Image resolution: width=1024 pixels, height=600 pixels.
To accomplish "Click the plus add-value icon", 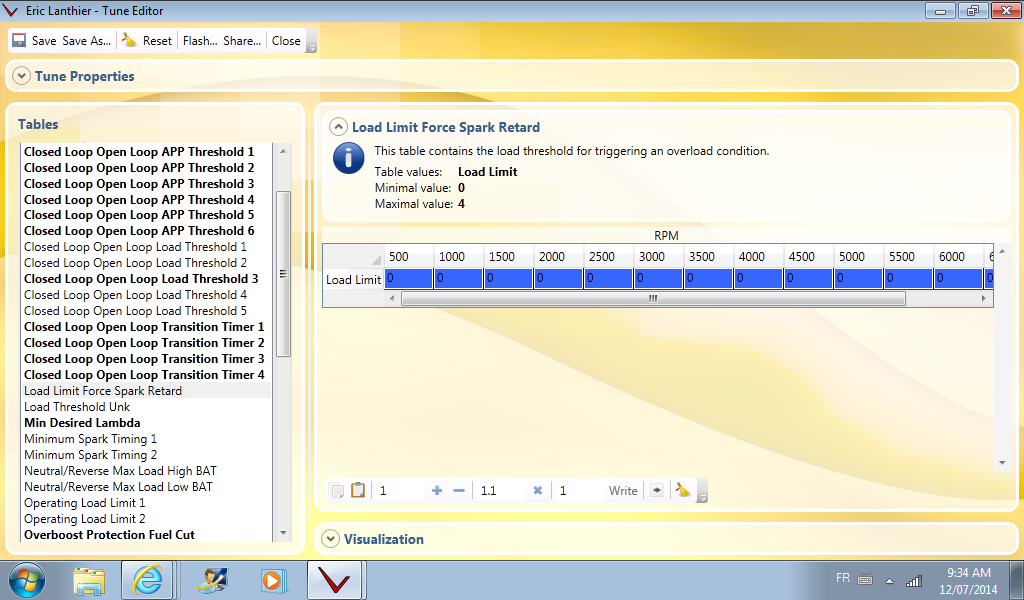I will pos(437,490).
